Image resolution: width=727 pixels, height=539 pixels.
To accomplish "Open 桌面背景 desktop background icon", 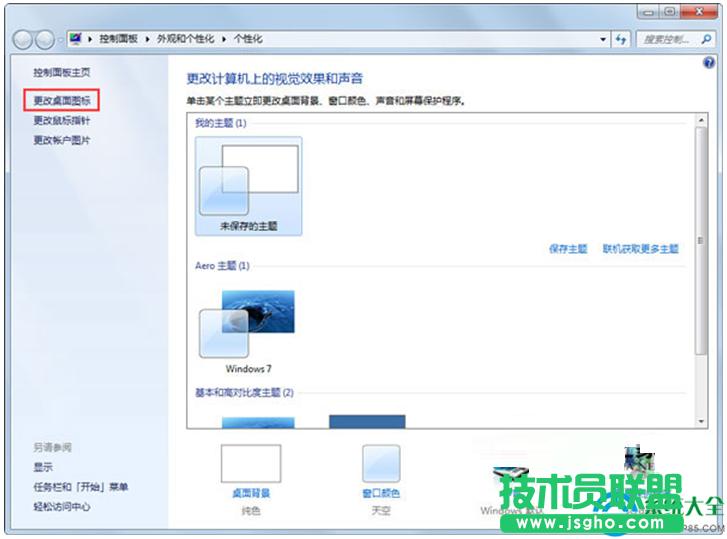I will point(251,463).
